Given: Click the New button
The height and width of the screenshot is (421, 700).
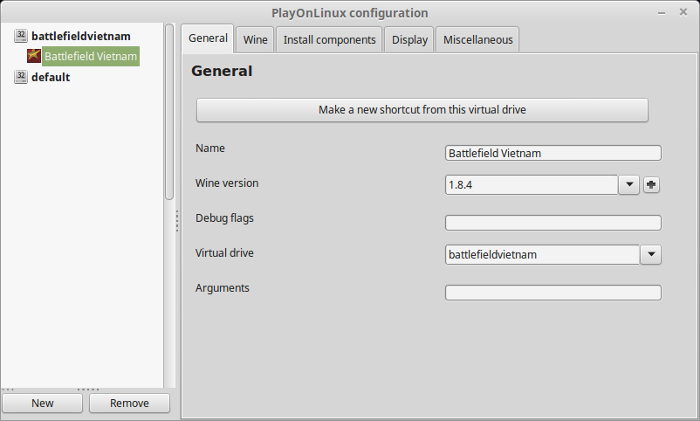Looking at the screenshot, I should click(42, 403).
